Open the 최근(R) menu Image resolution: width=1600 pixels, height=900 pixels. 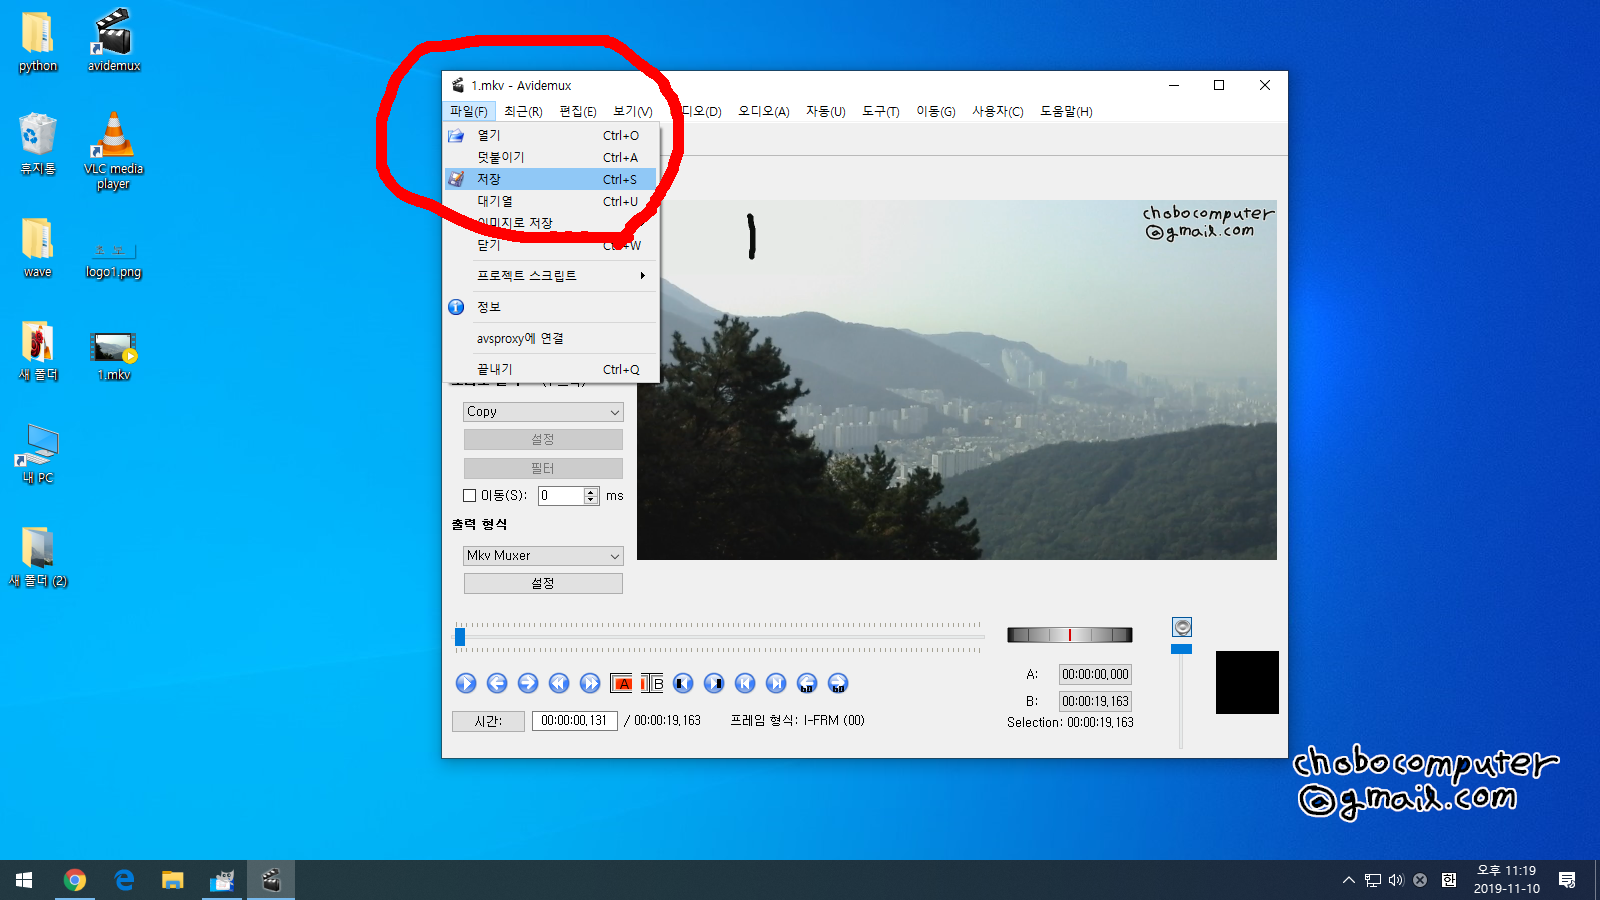(523, 111)
